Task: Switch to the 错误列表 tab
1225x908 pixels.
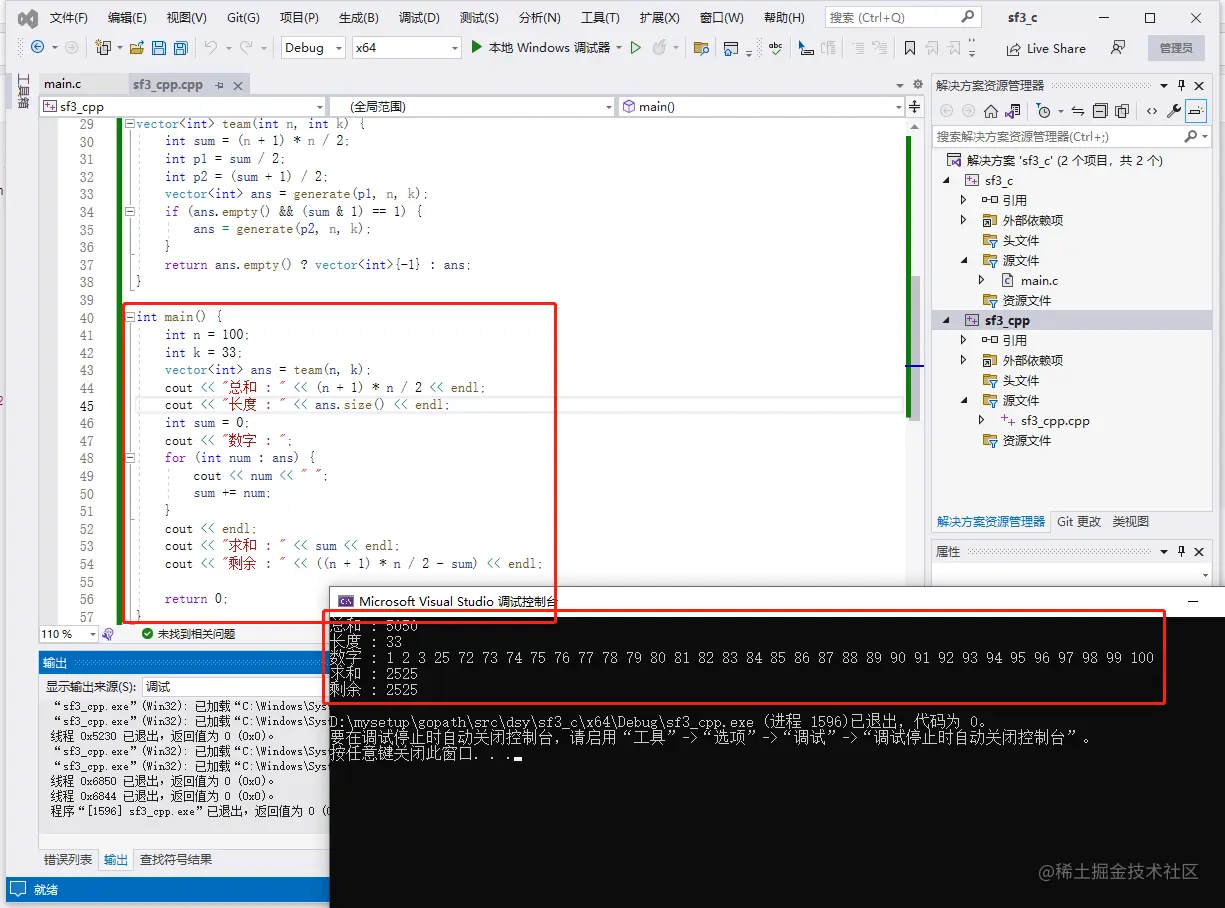Action: 68,859
